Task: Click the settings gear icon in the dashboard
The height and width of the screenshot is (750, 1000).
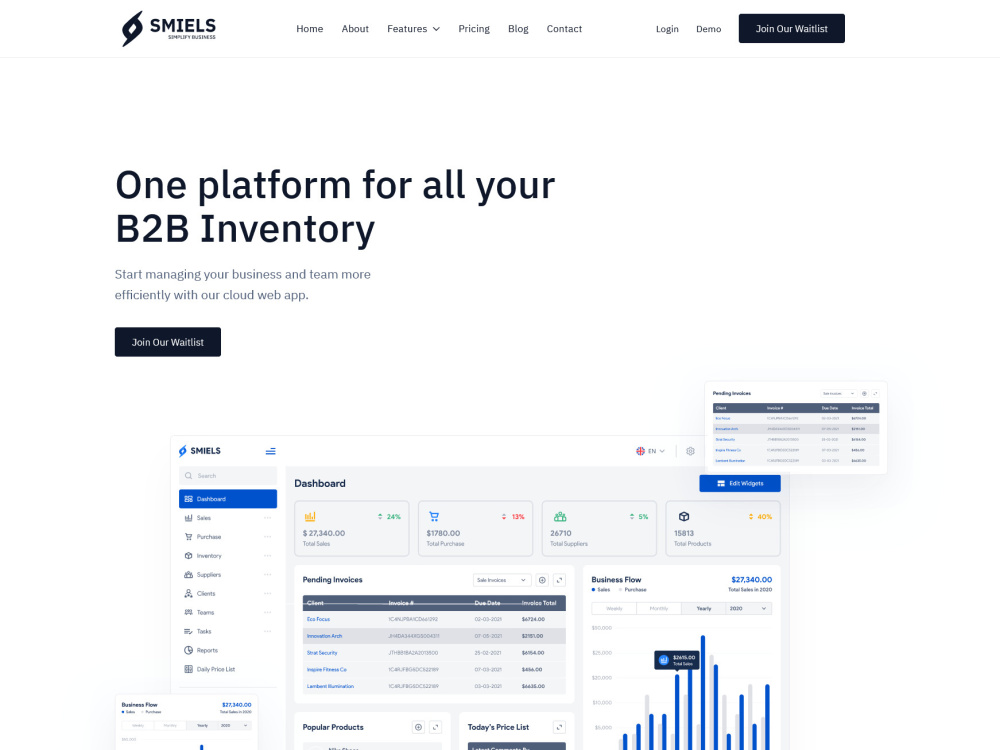Action: tap(690, 451)
